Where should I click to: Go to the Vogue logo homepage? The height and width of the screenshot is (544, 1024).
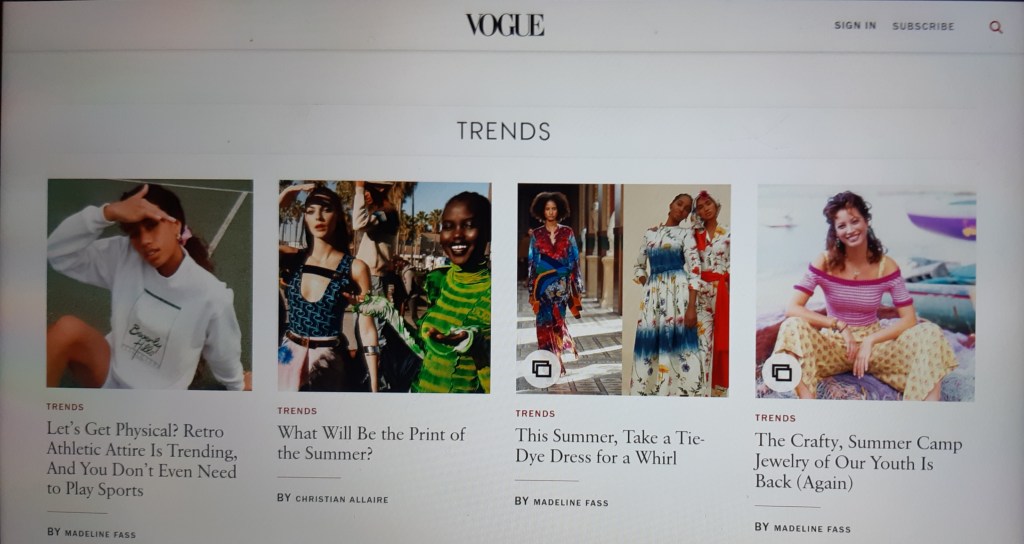pyautogui.click(x=505, y=25)
